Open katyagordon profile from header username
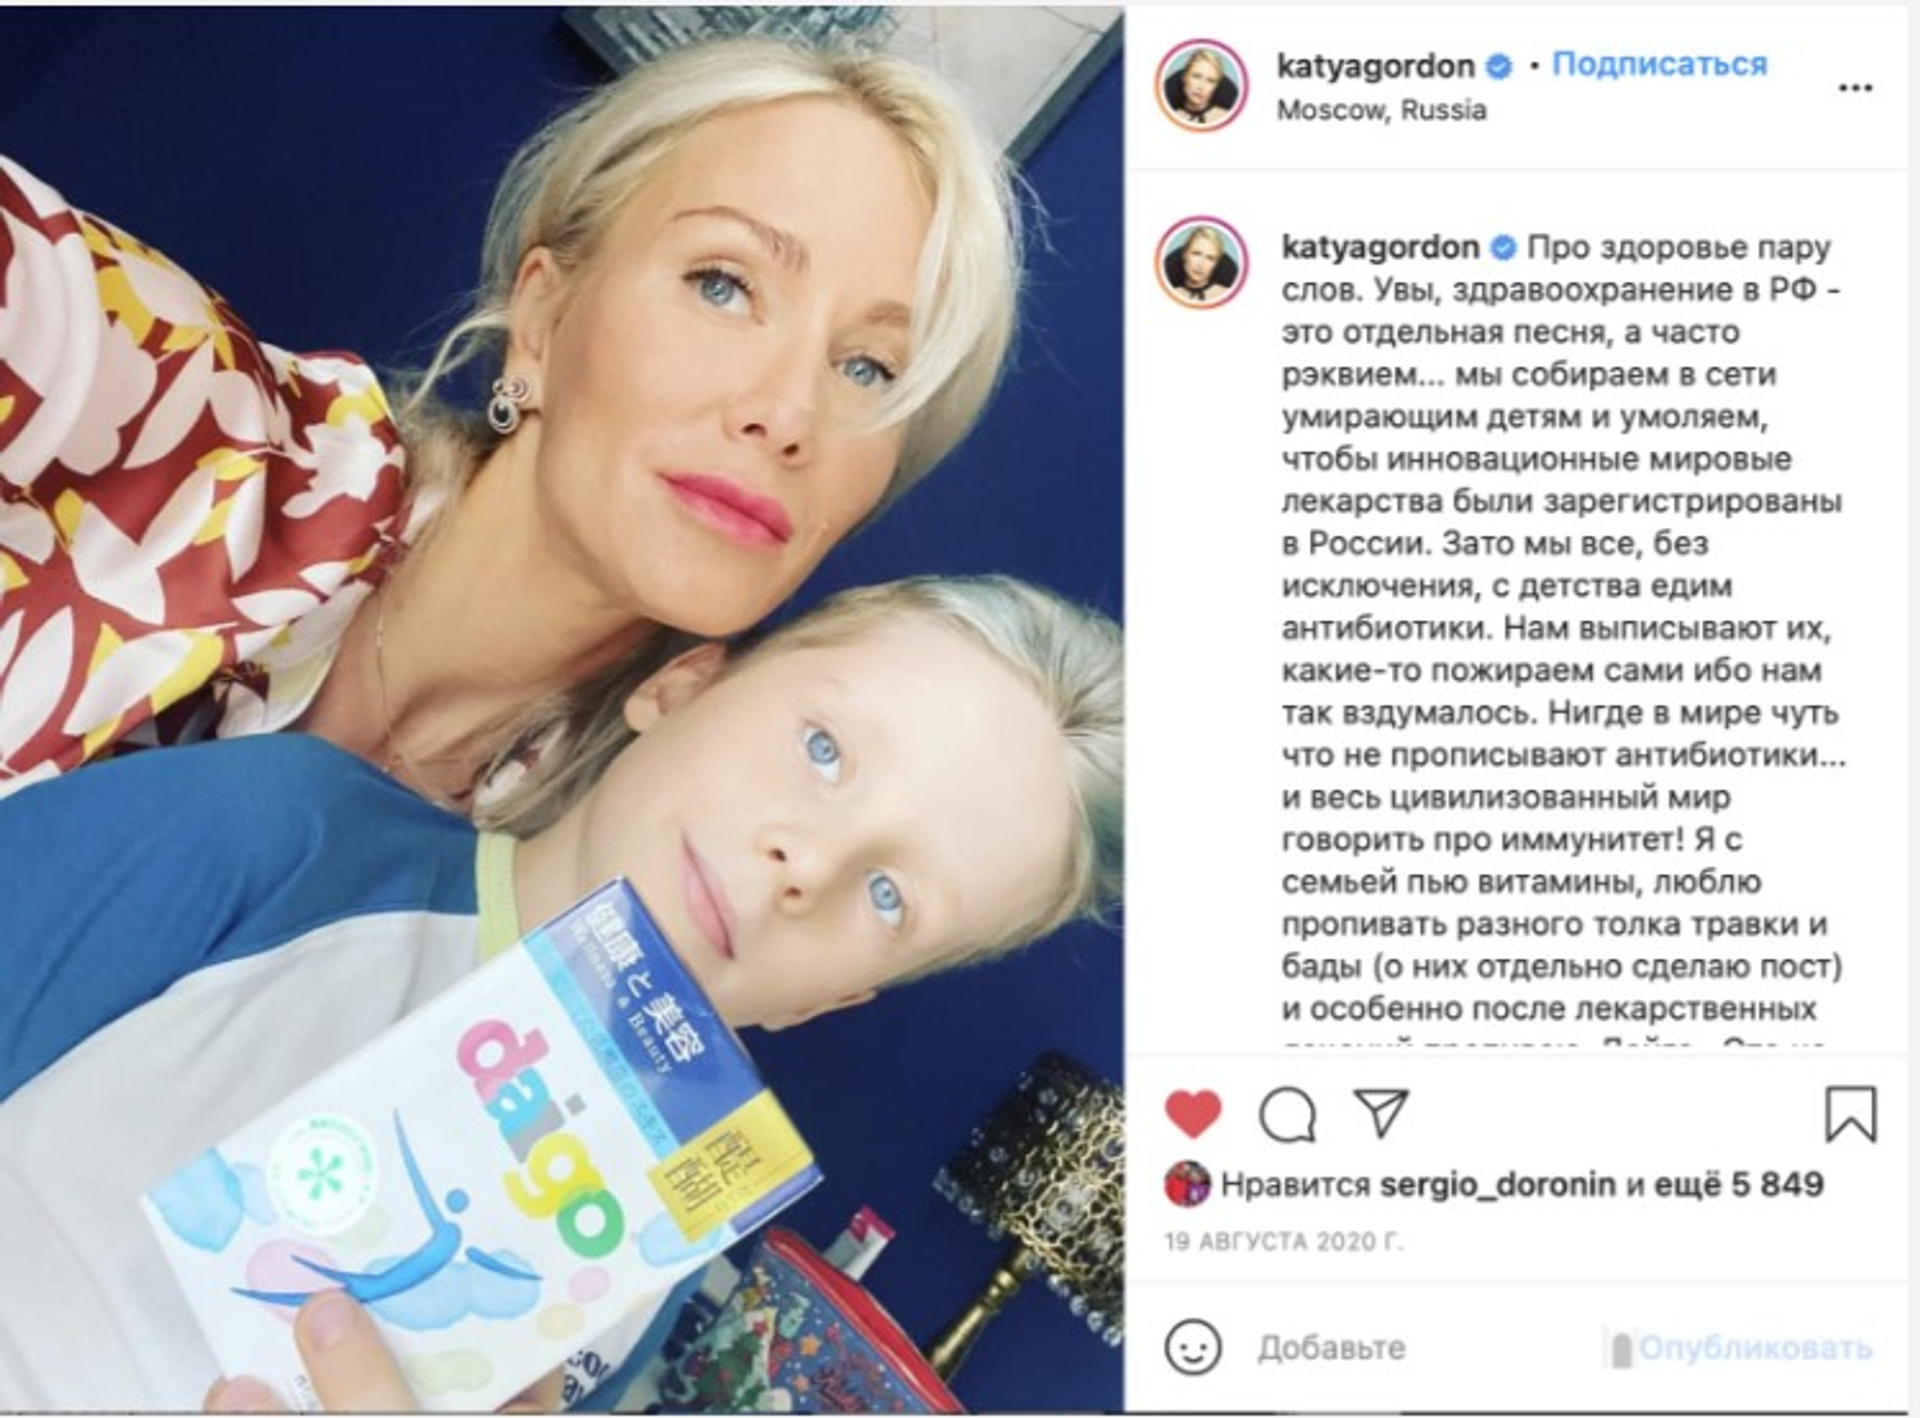This screenshot has height=1418, width=1920. 1376,66
